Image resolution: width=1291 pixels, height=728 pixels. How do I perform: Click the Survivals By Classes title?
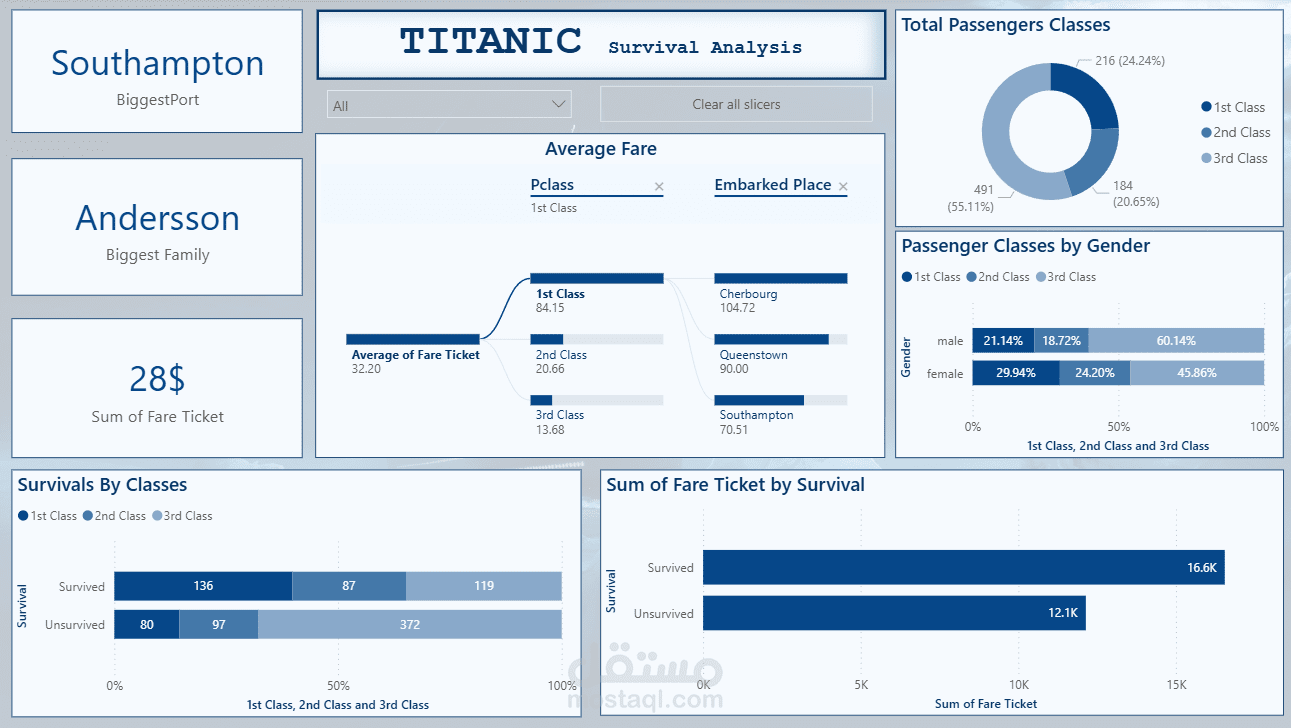pyautogui.click(x=102, y=485)
